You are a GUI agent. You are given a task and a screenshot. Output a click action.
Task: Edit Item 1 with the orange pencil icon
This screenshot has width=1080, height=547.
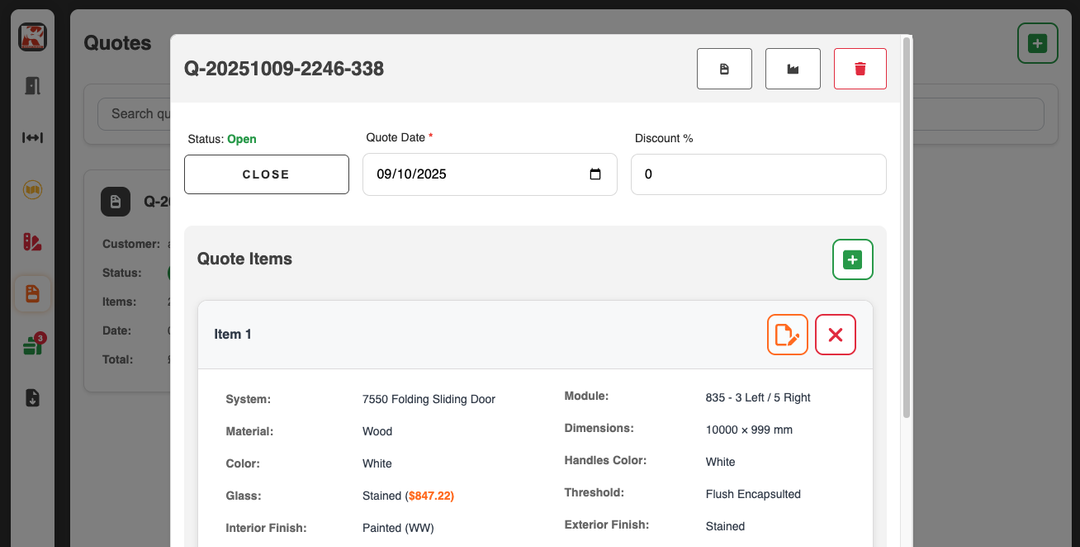tap(787, 335)
